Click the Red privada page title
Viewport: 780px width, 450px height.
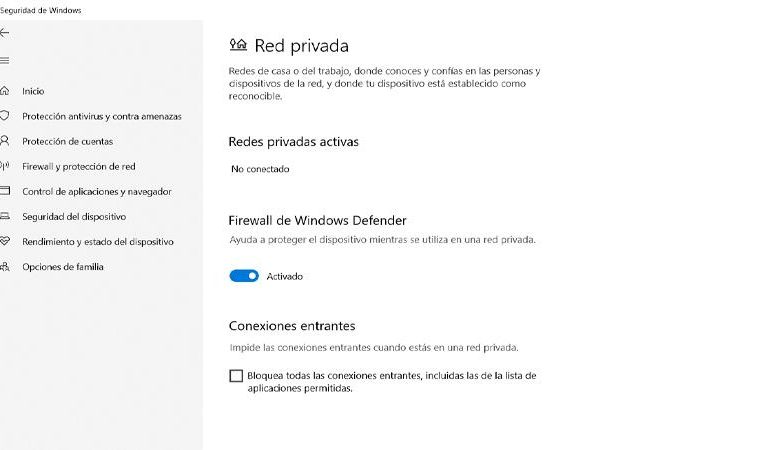pos(302,45)
